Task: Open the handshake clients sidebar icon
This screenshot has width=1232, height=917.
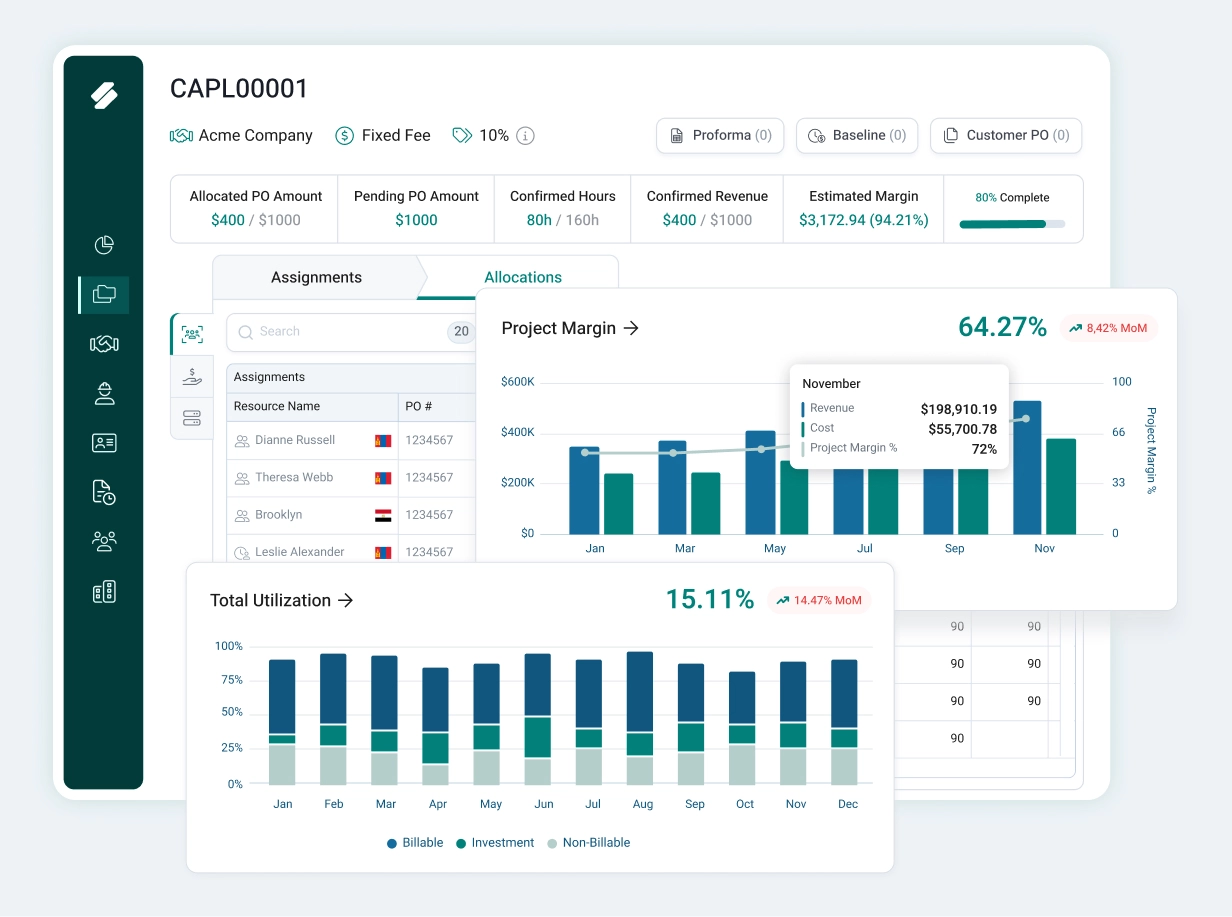Action: (104, 344)
